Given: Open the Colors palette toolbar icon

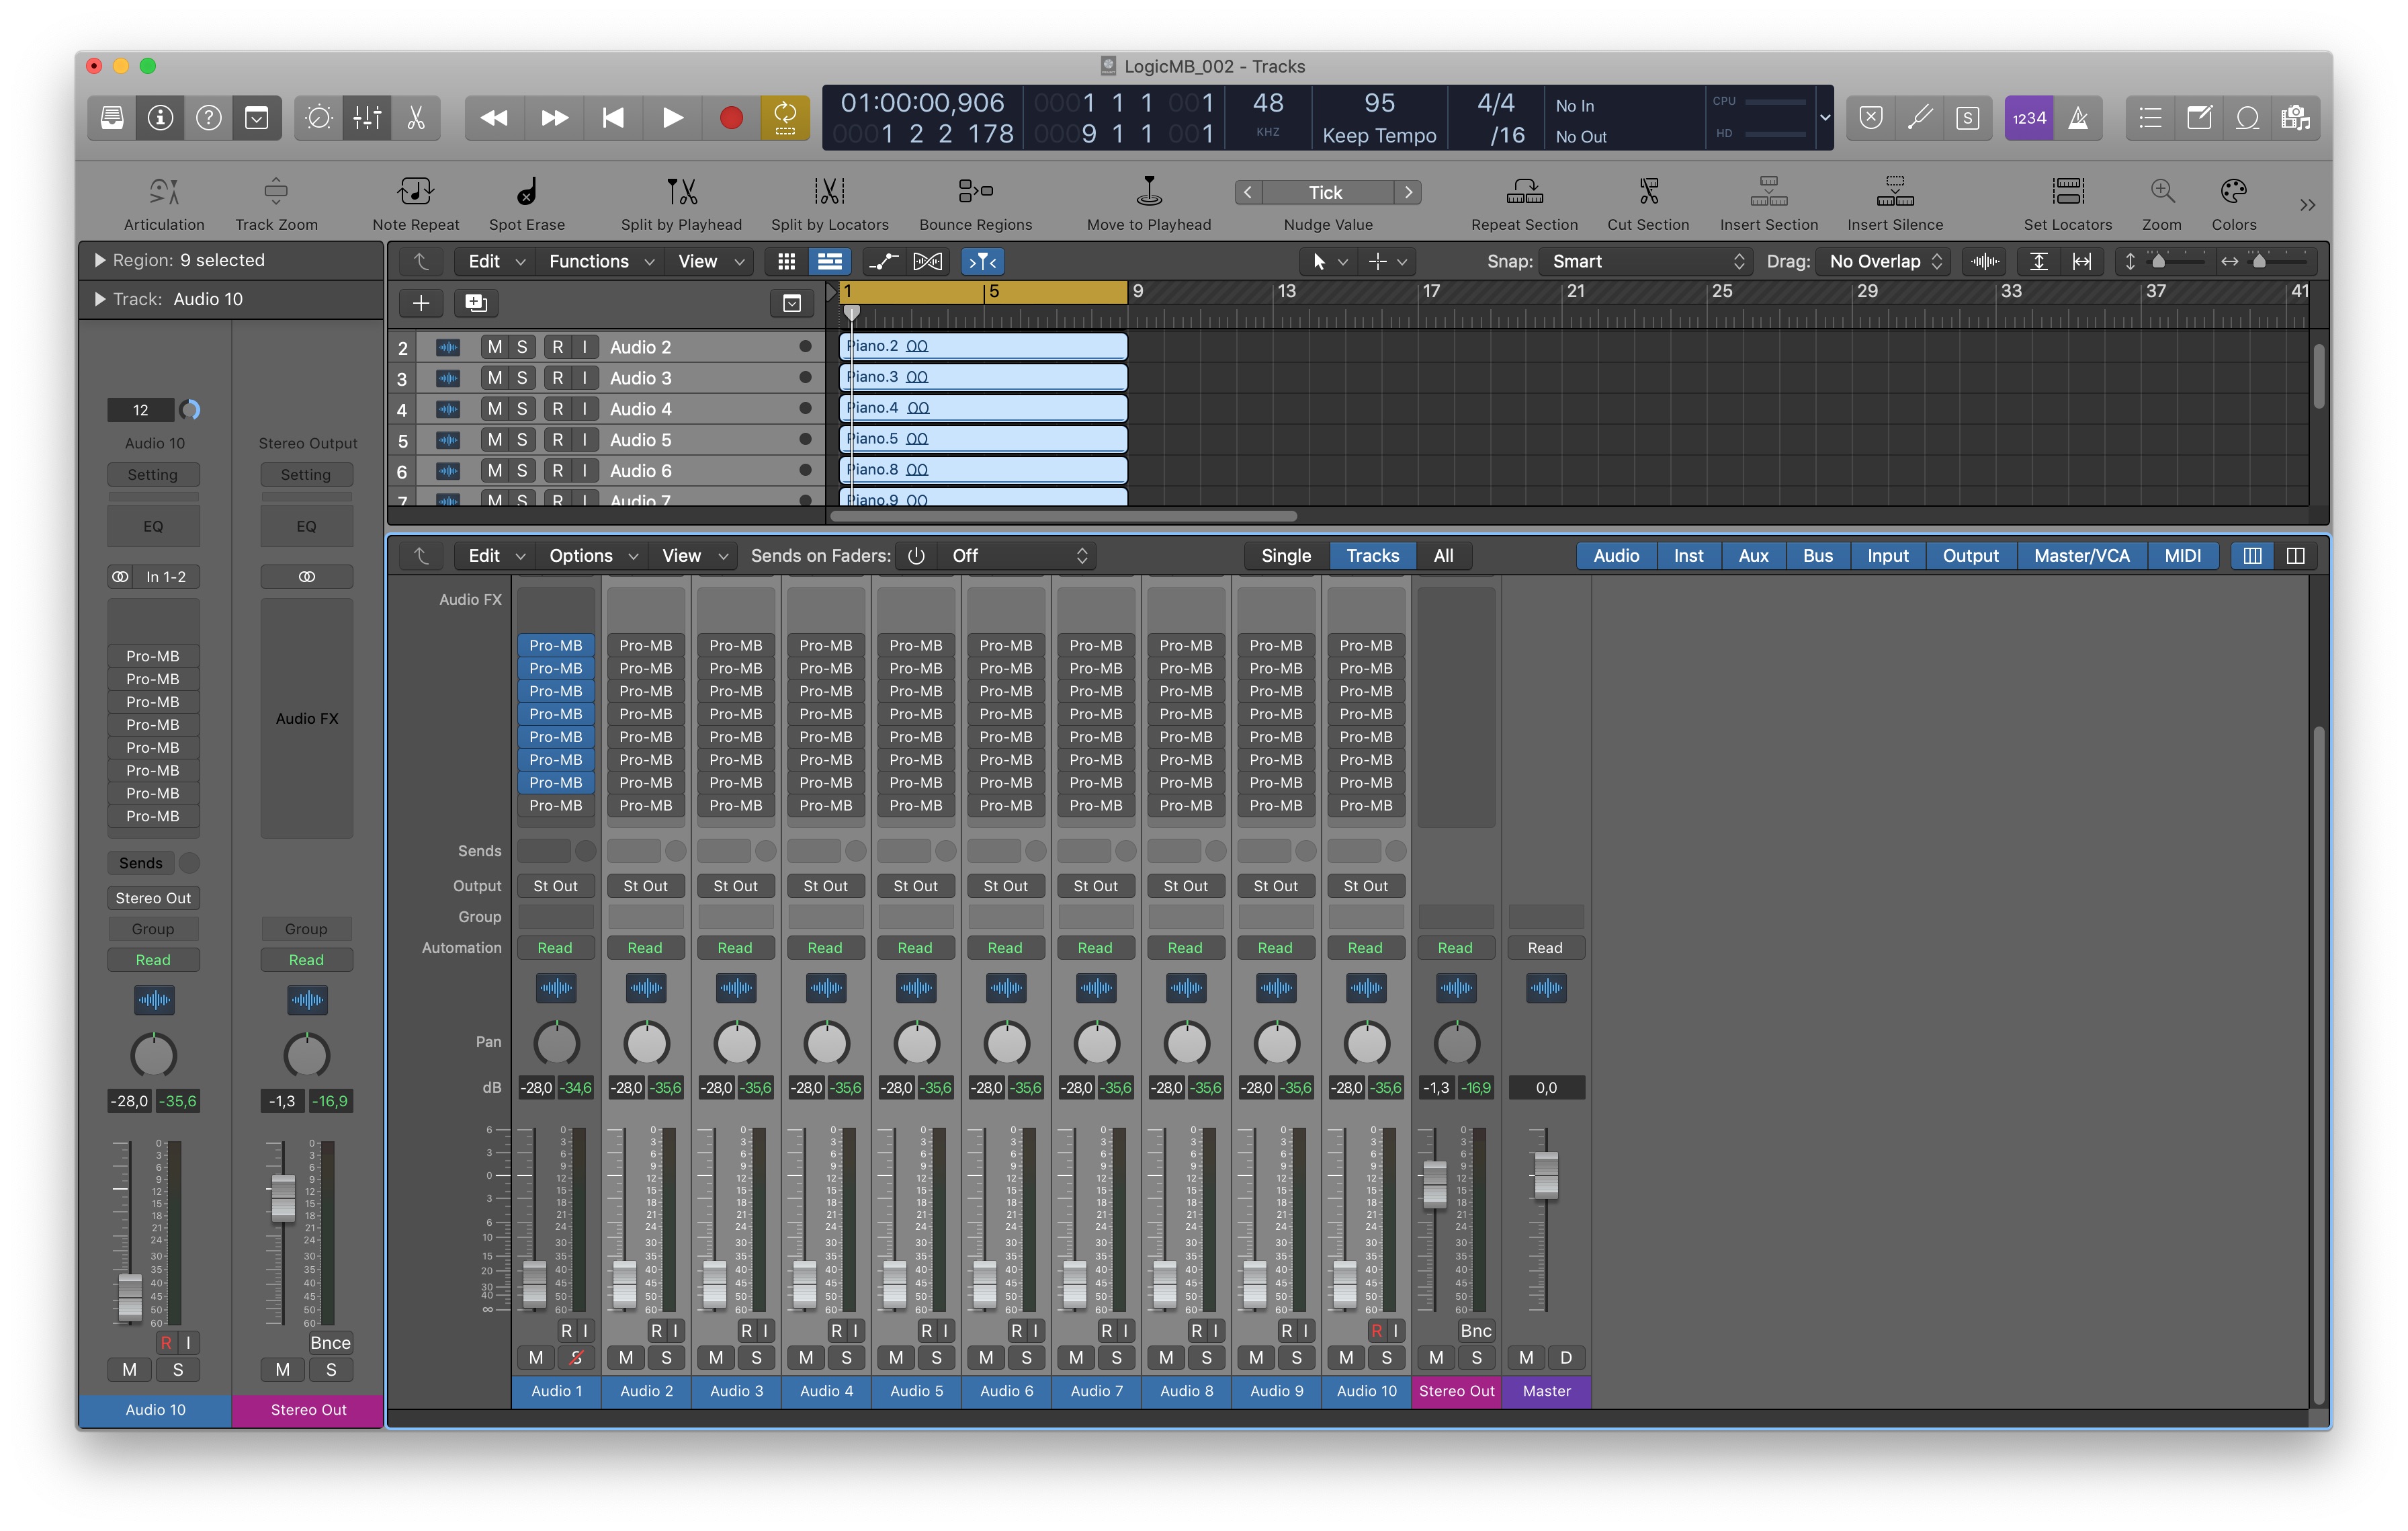Looking at the screenshot, I should (x=2233, y=190).
